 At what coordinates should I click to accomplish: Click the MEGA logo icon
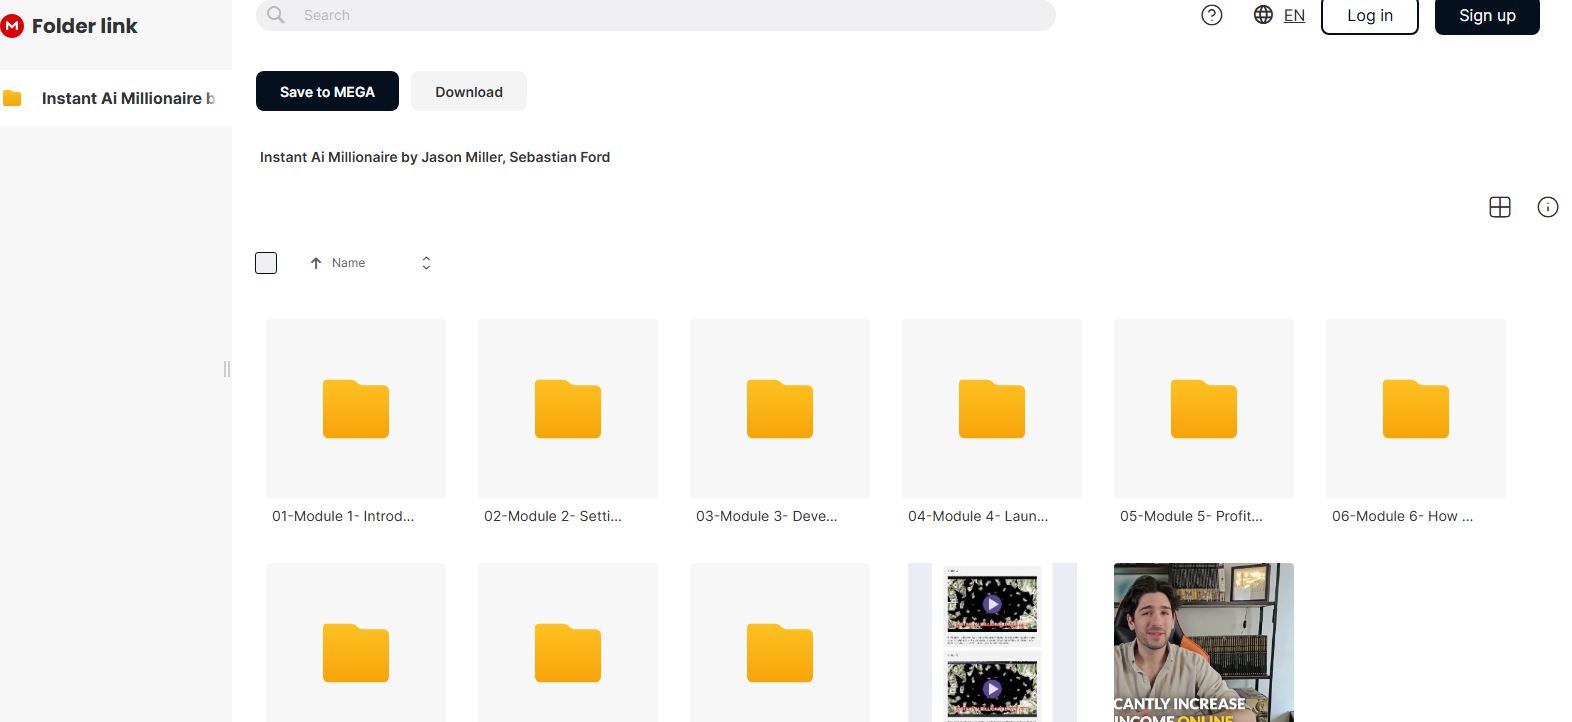coord(12,26)
